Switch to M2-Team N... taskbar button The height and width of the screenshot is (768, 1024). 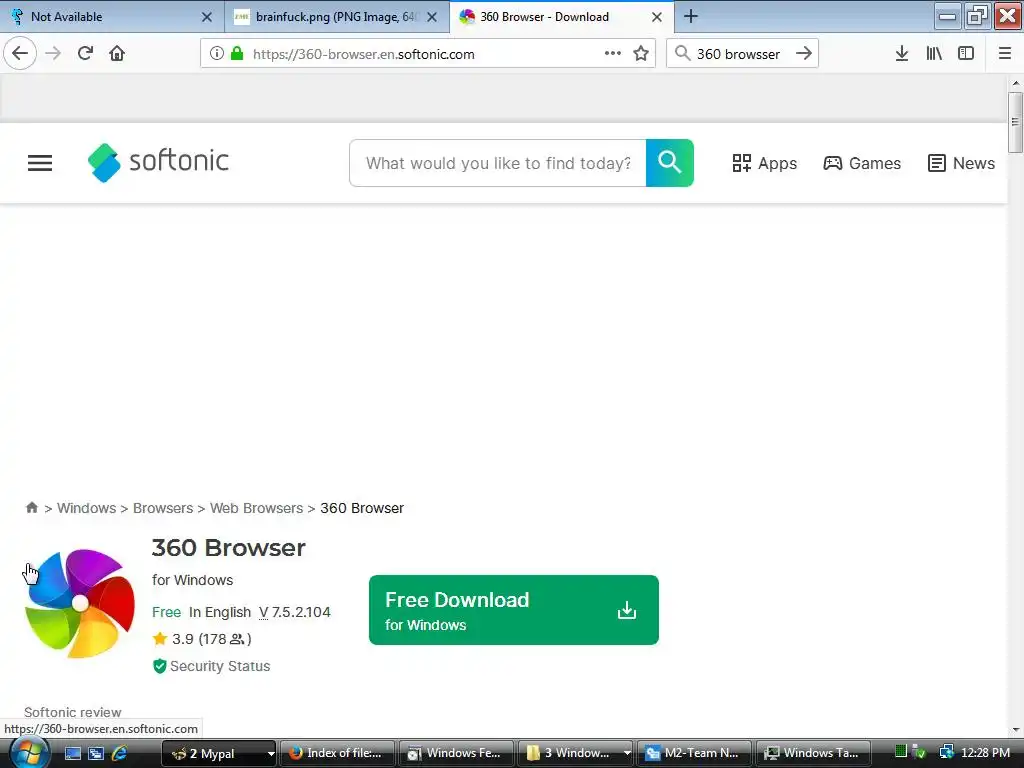(694, 754)
